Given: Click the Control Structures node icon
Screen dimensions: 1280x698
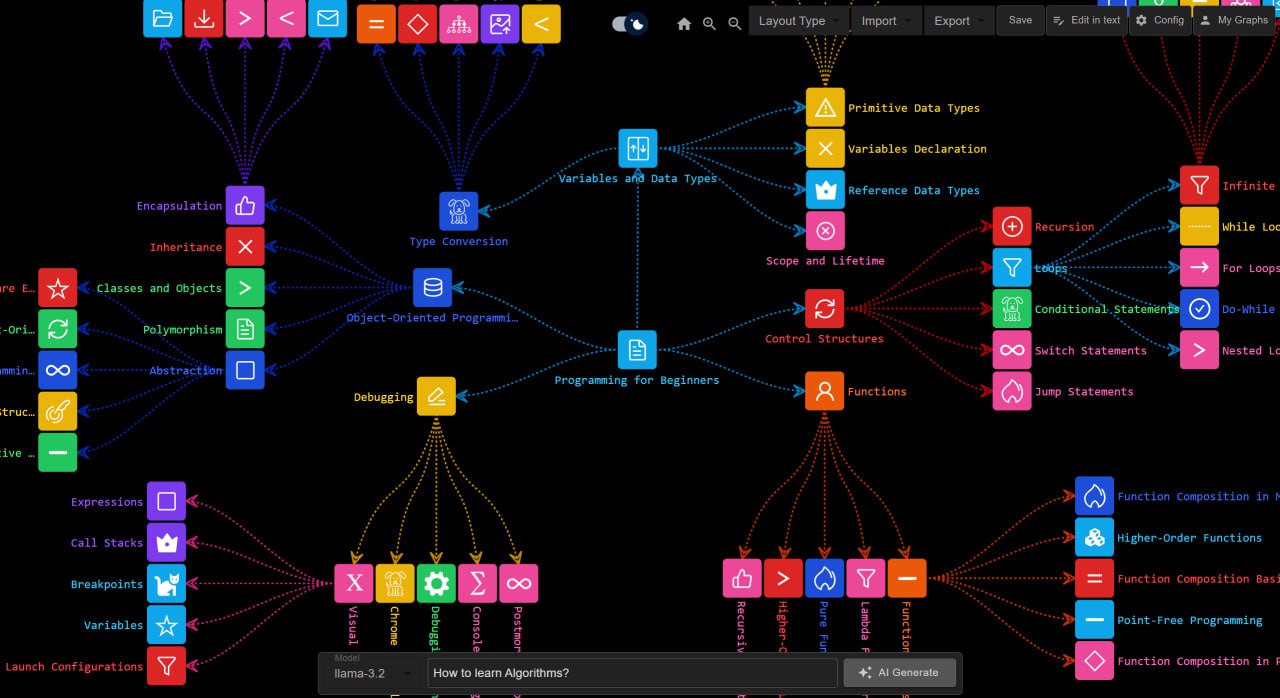Looking at the screenshot, I should click(824, 309).
